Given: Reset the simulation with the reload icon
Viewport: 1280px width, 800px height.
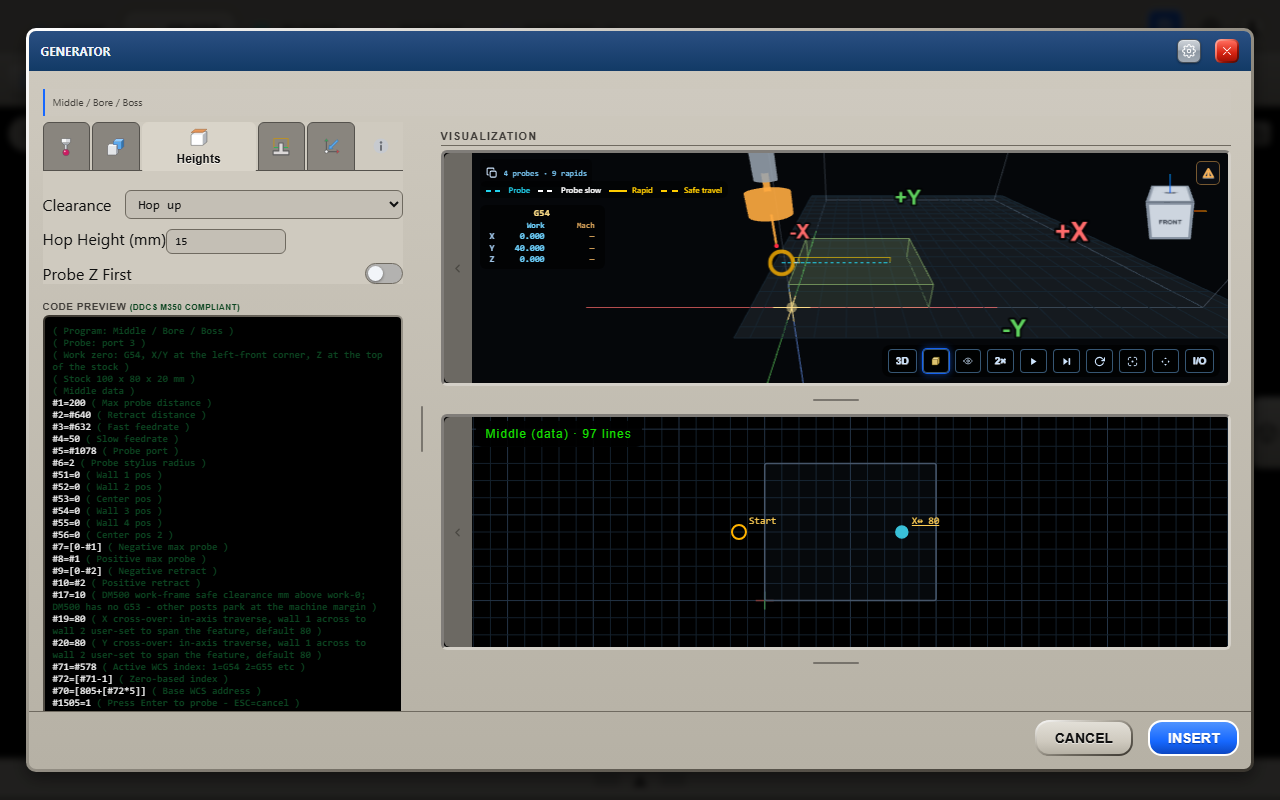Looking at the screenshot, I should click(1099, 361).
